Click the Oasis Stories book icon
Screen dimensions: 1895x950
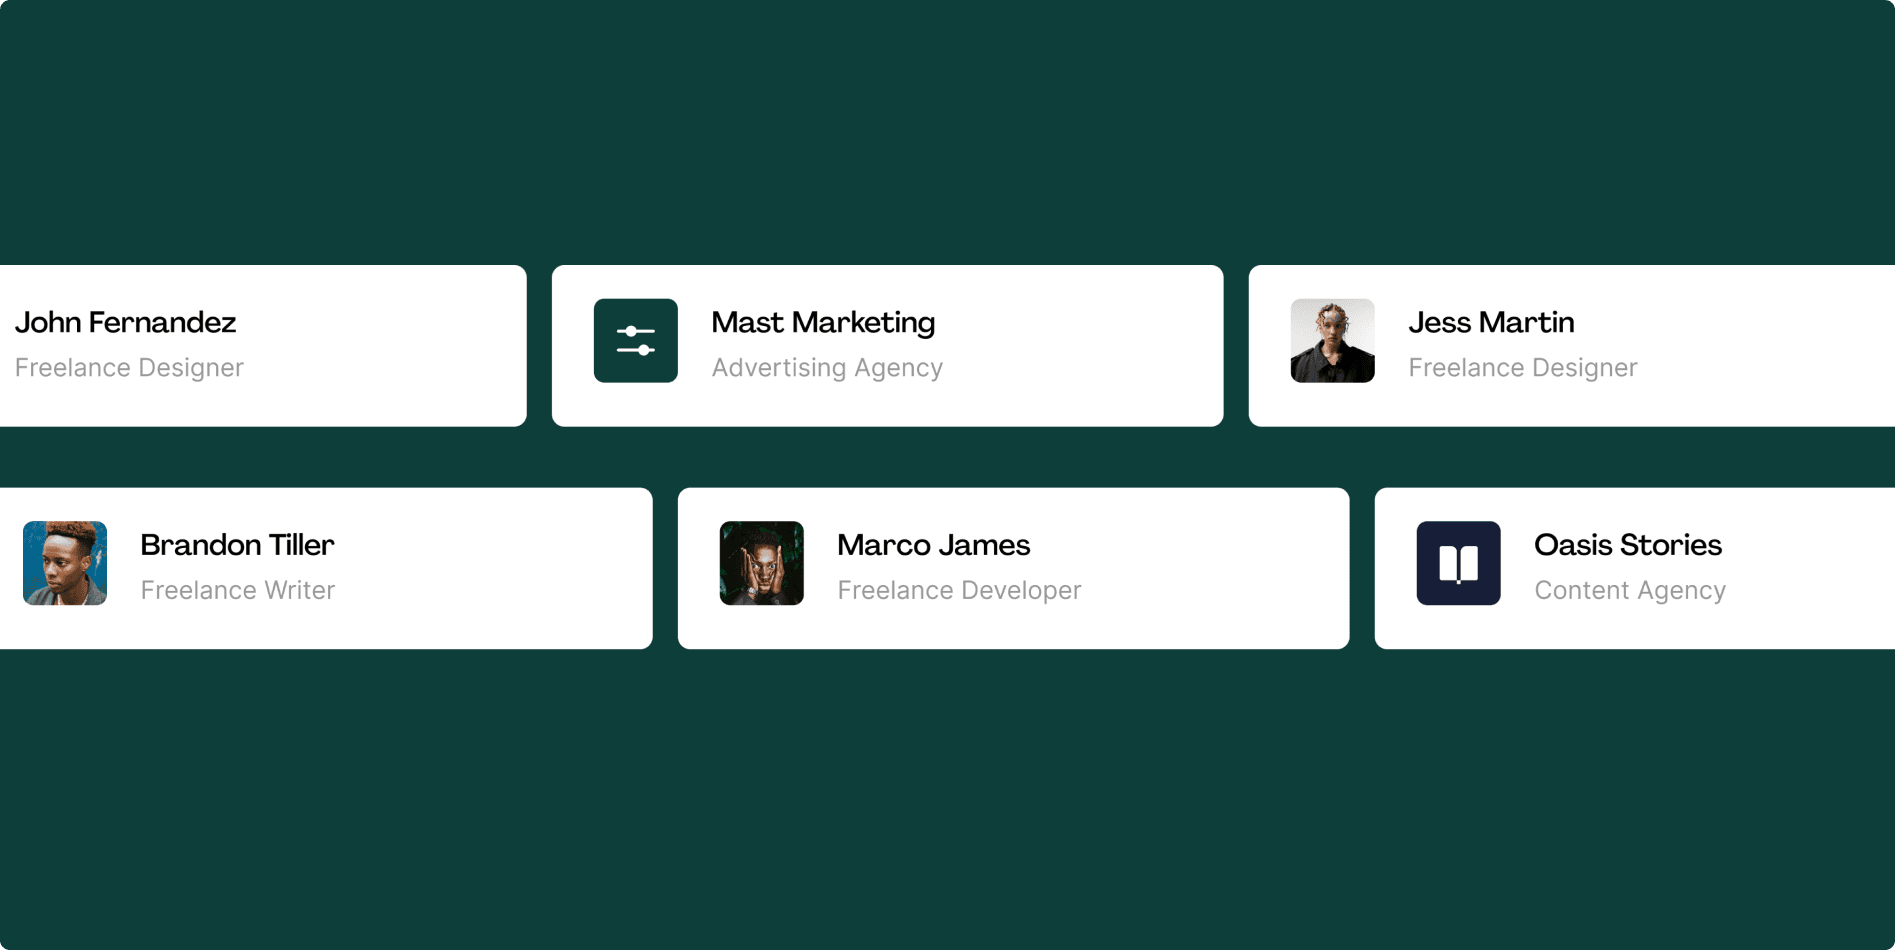(x=1458, y=563)
